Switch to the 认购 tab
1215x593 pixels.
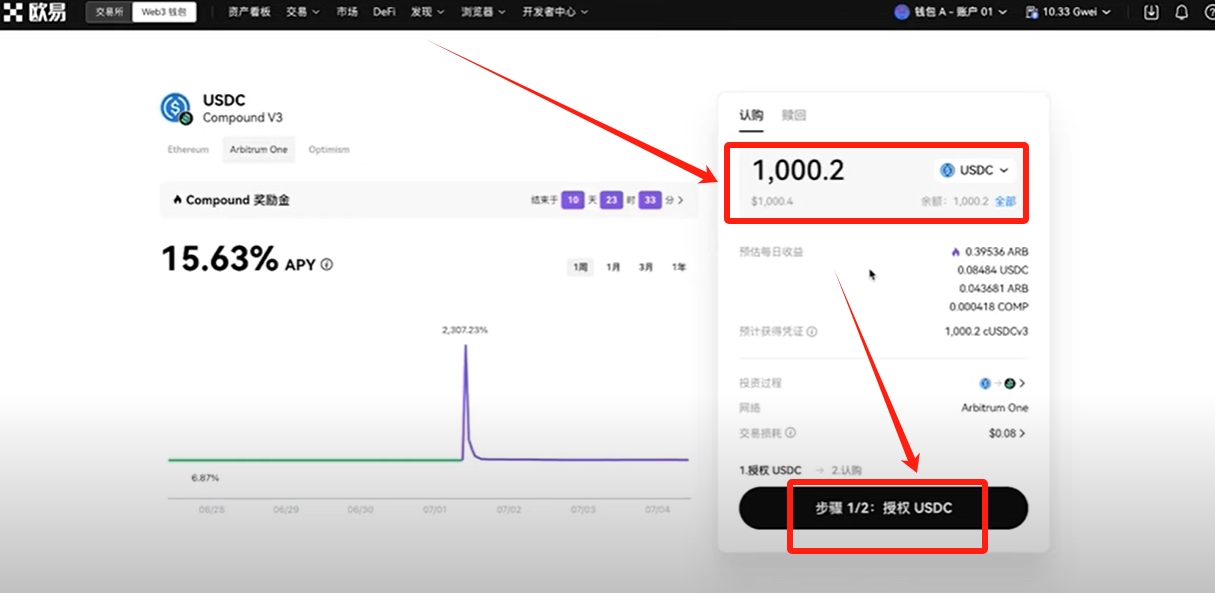click(751, 115)
